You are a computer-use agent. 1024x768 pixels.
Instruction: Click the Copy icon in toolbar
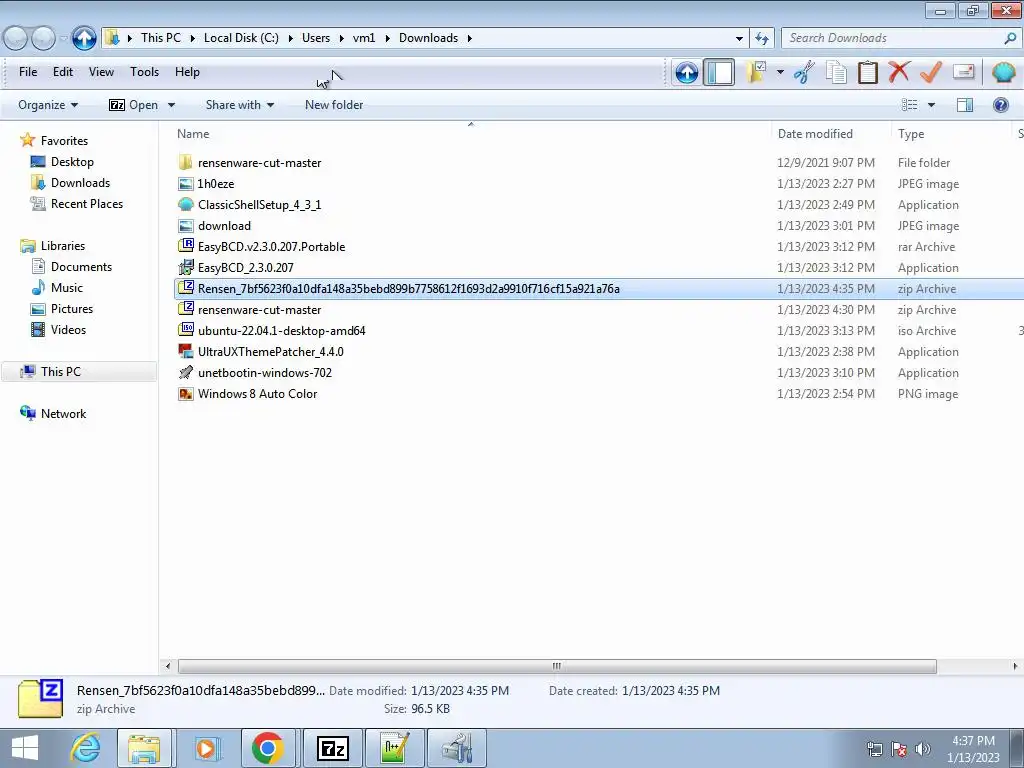(836, 72)
